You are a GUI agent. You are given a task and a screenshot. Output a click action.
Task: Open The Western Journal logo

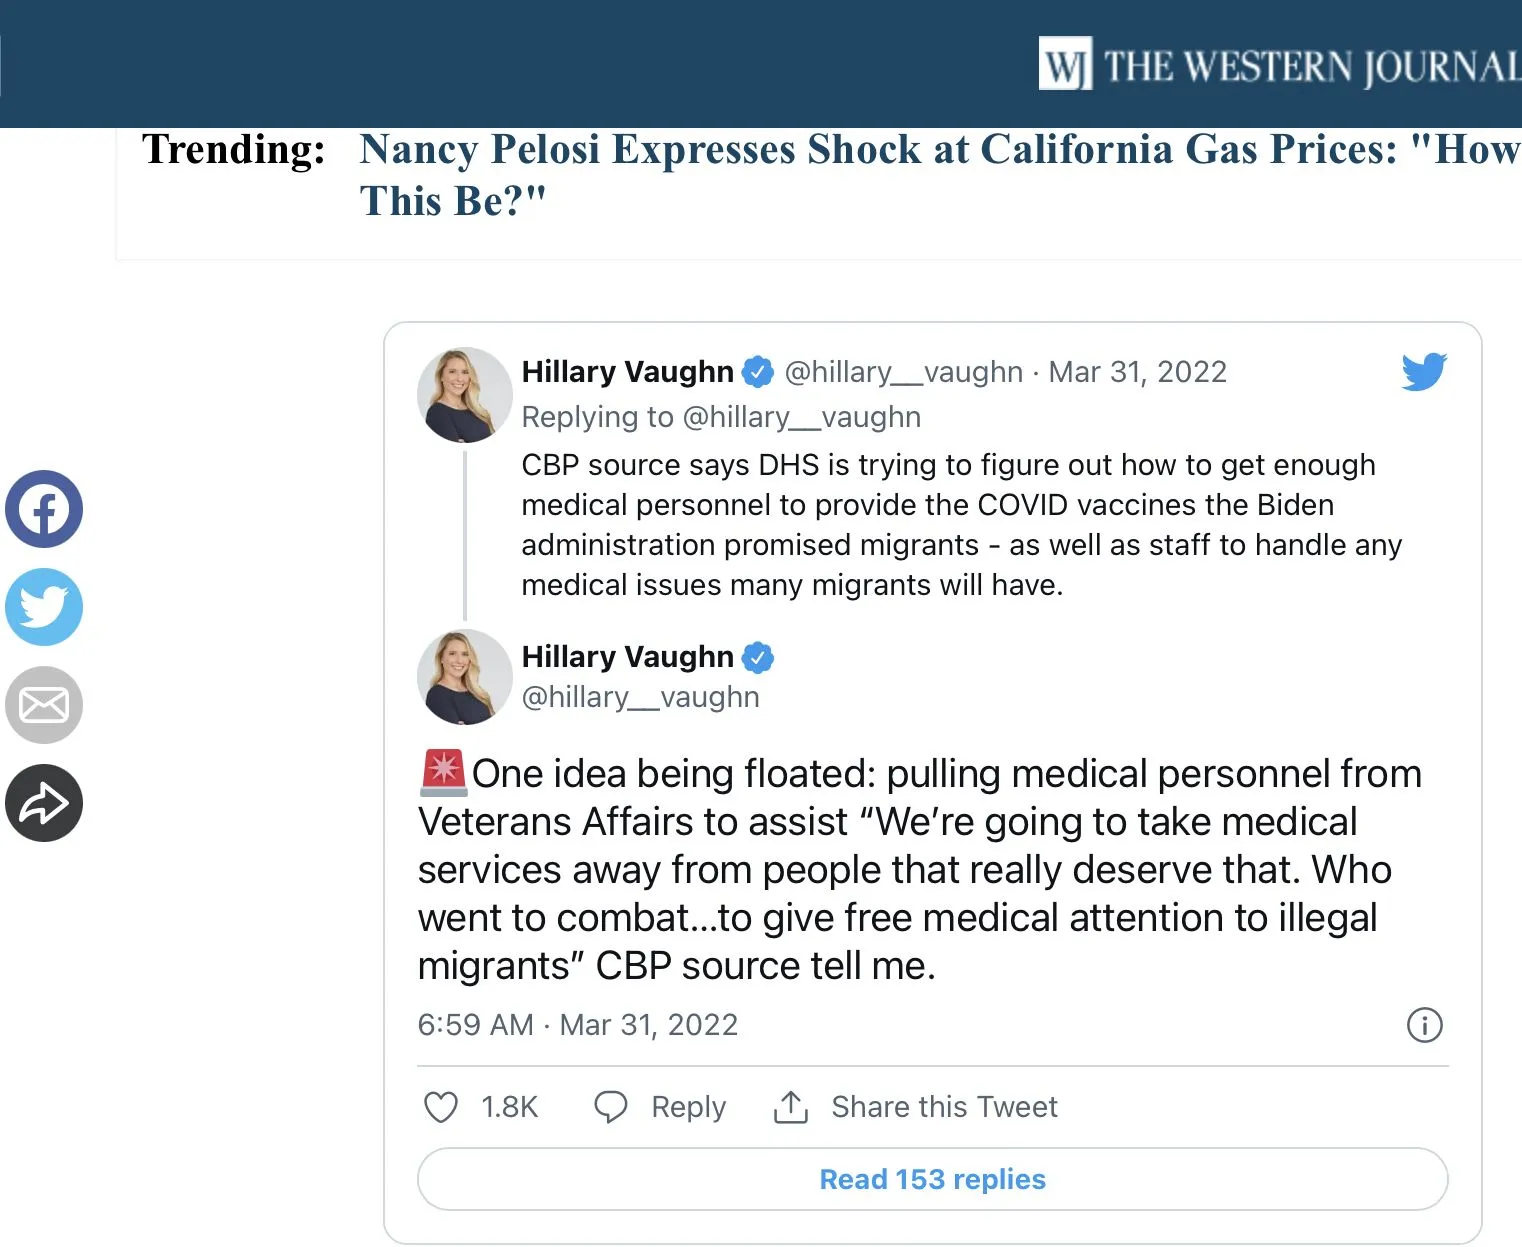[x=1280, y=66]
